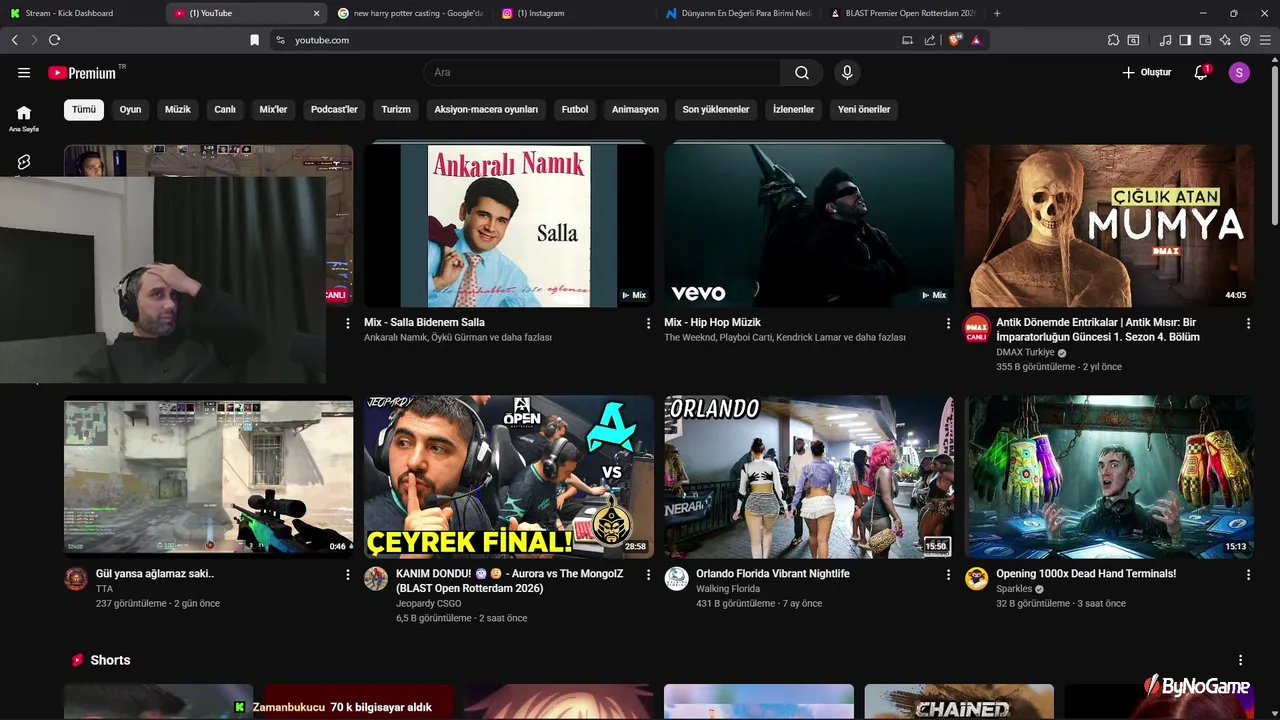Open the DMAX Türkiye channel avatar
Screen dimensions: 1280x720
[x=976, y=328]
